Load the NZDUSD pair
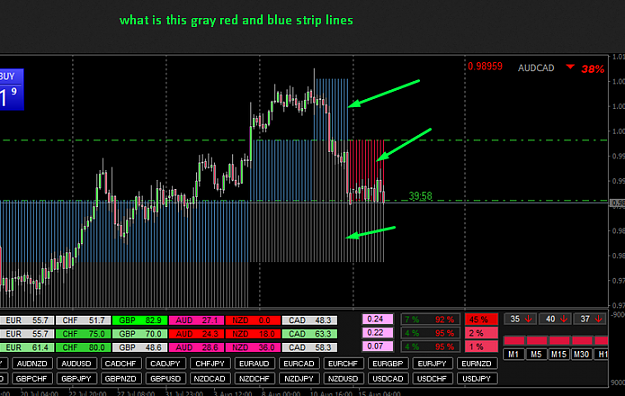This screenshot has height=396, width=625. point(343,378)
